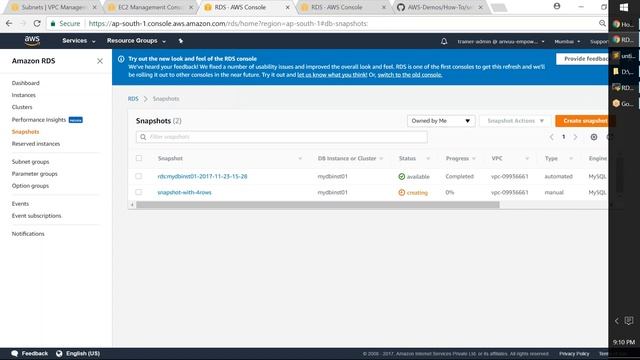Open Option groups in sidebar
This screenshot has height=360, width=640.
click(x=30, y=186)
